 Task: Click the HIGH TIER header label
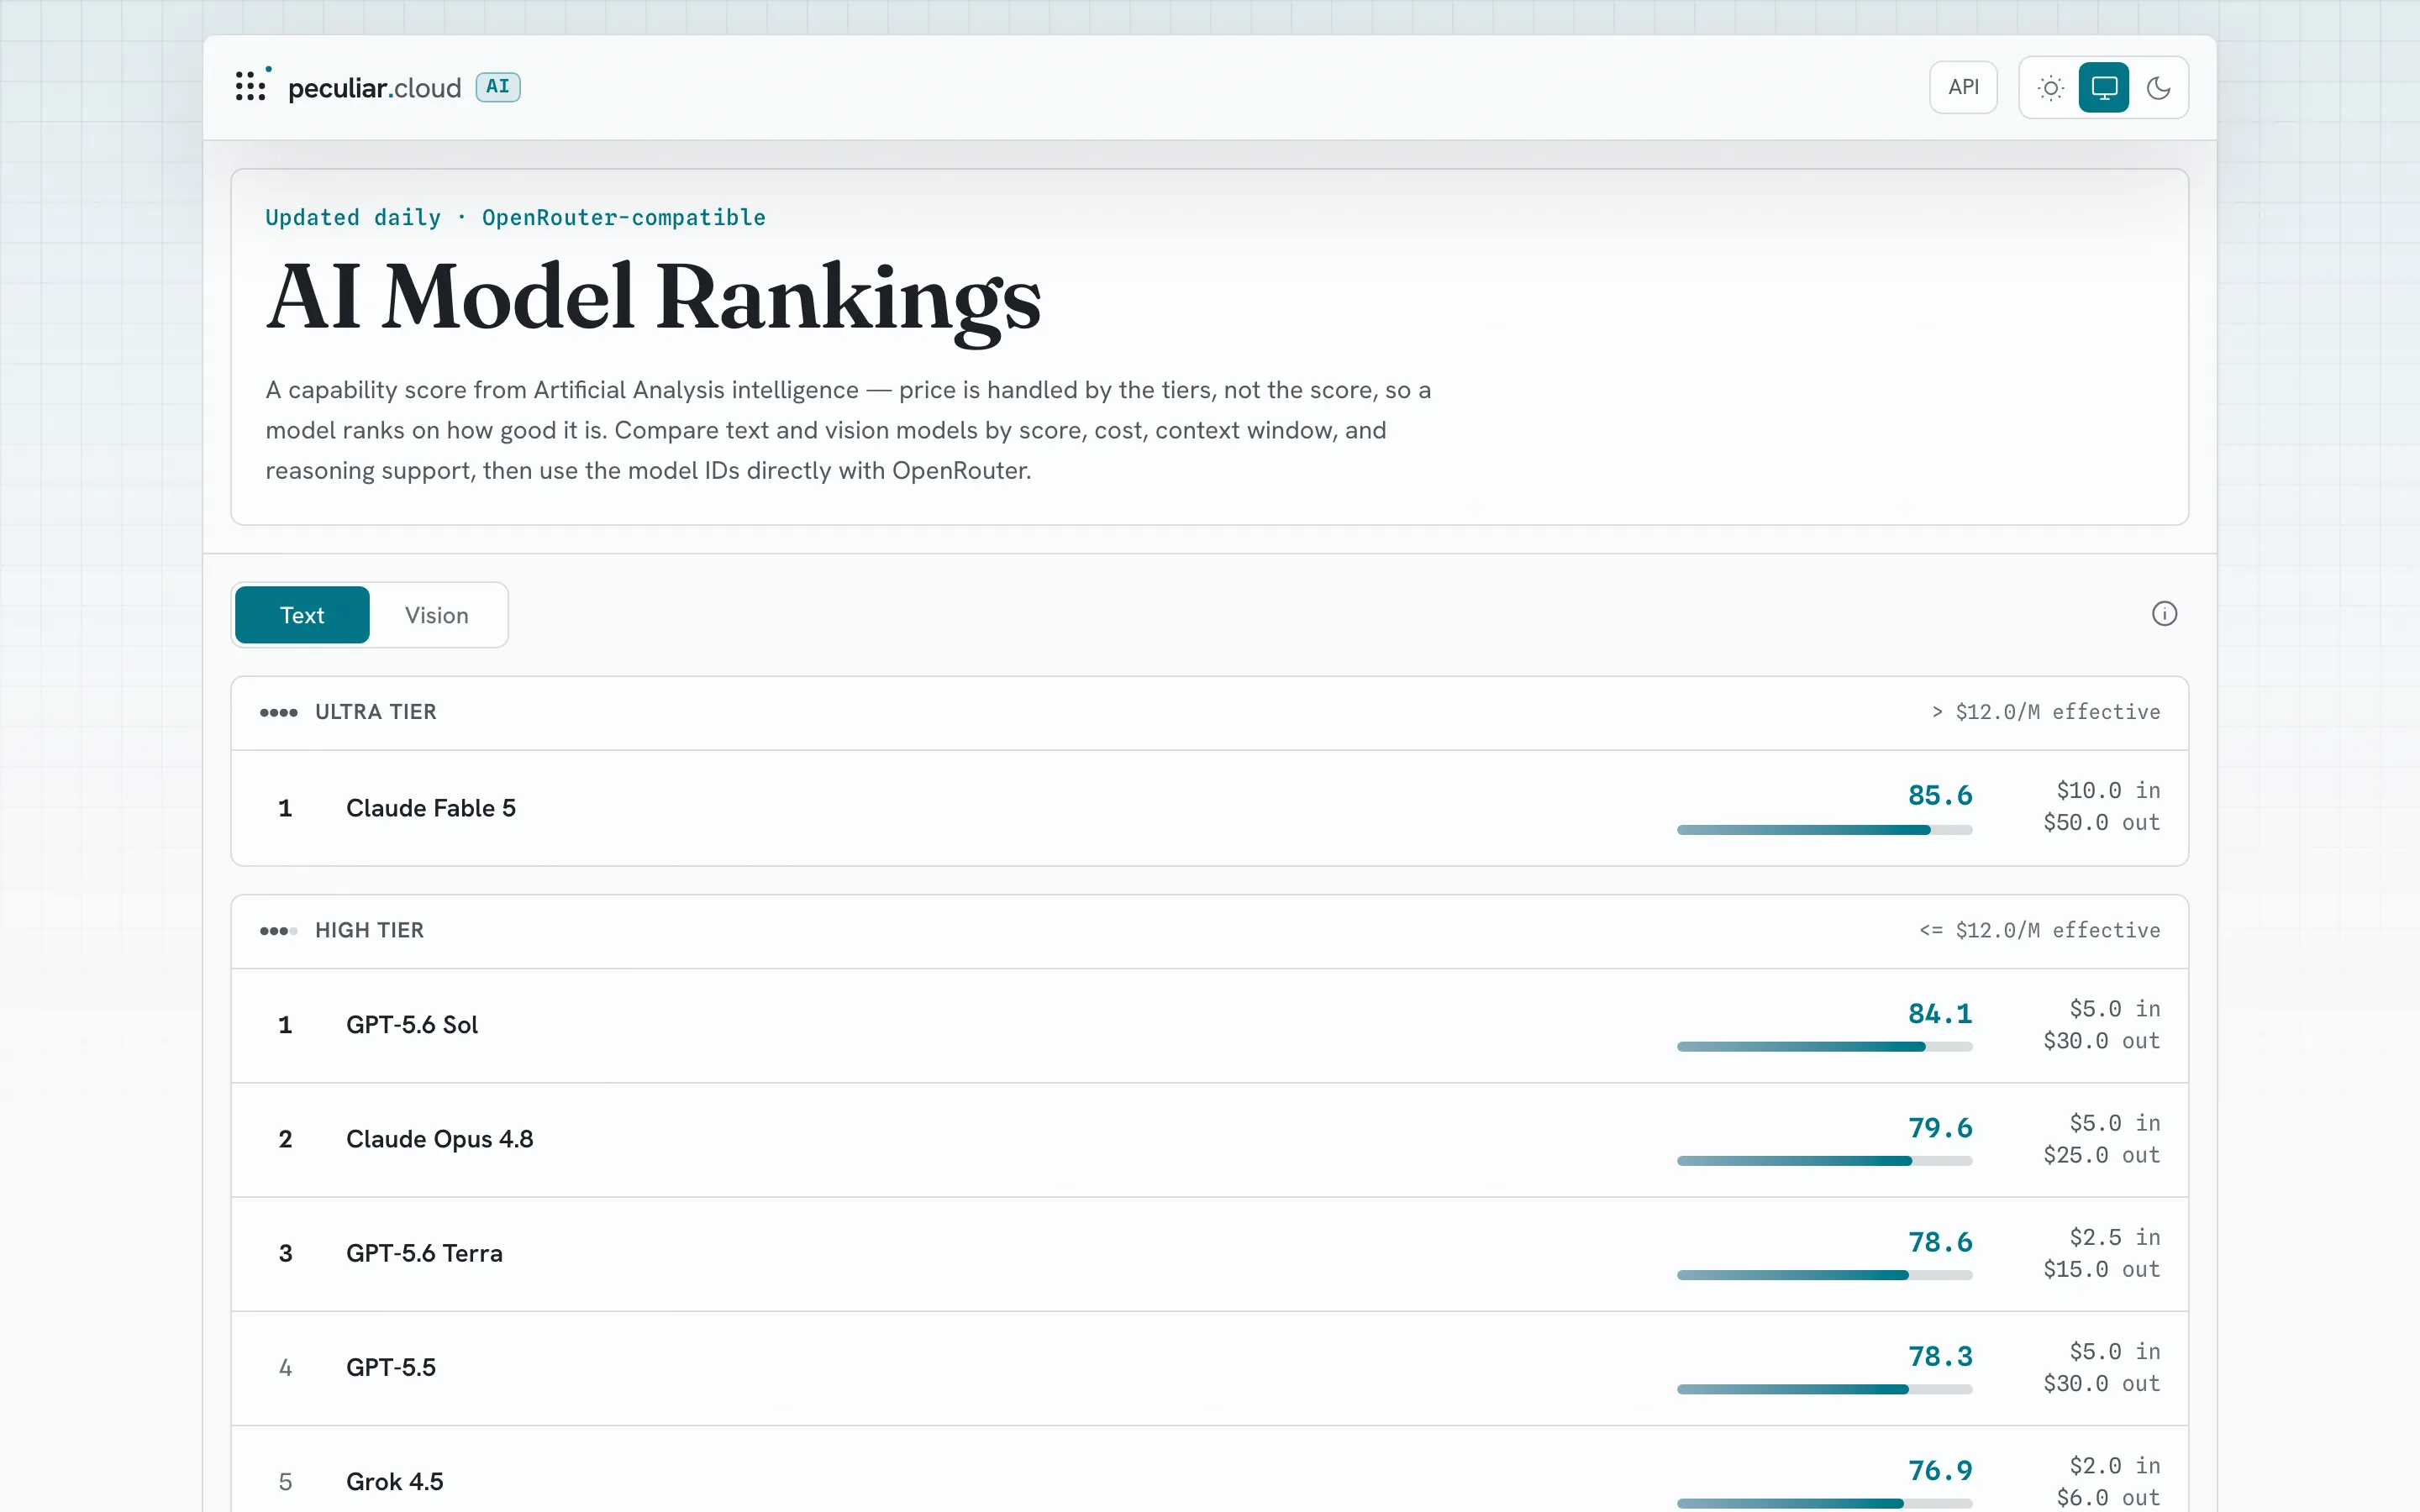pyautogui.click(x=370, y=930)
